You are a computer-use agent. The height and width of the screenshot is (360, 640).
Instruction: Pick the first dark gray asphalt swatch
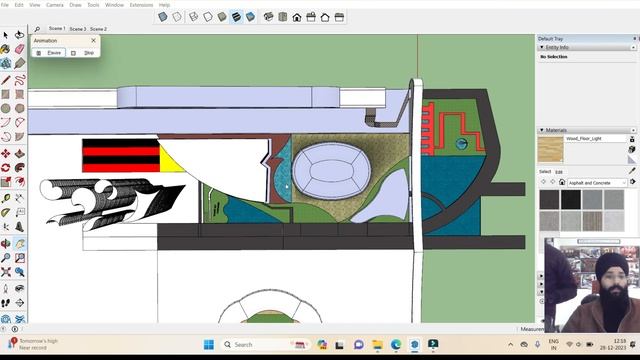(x=549, y=200)
